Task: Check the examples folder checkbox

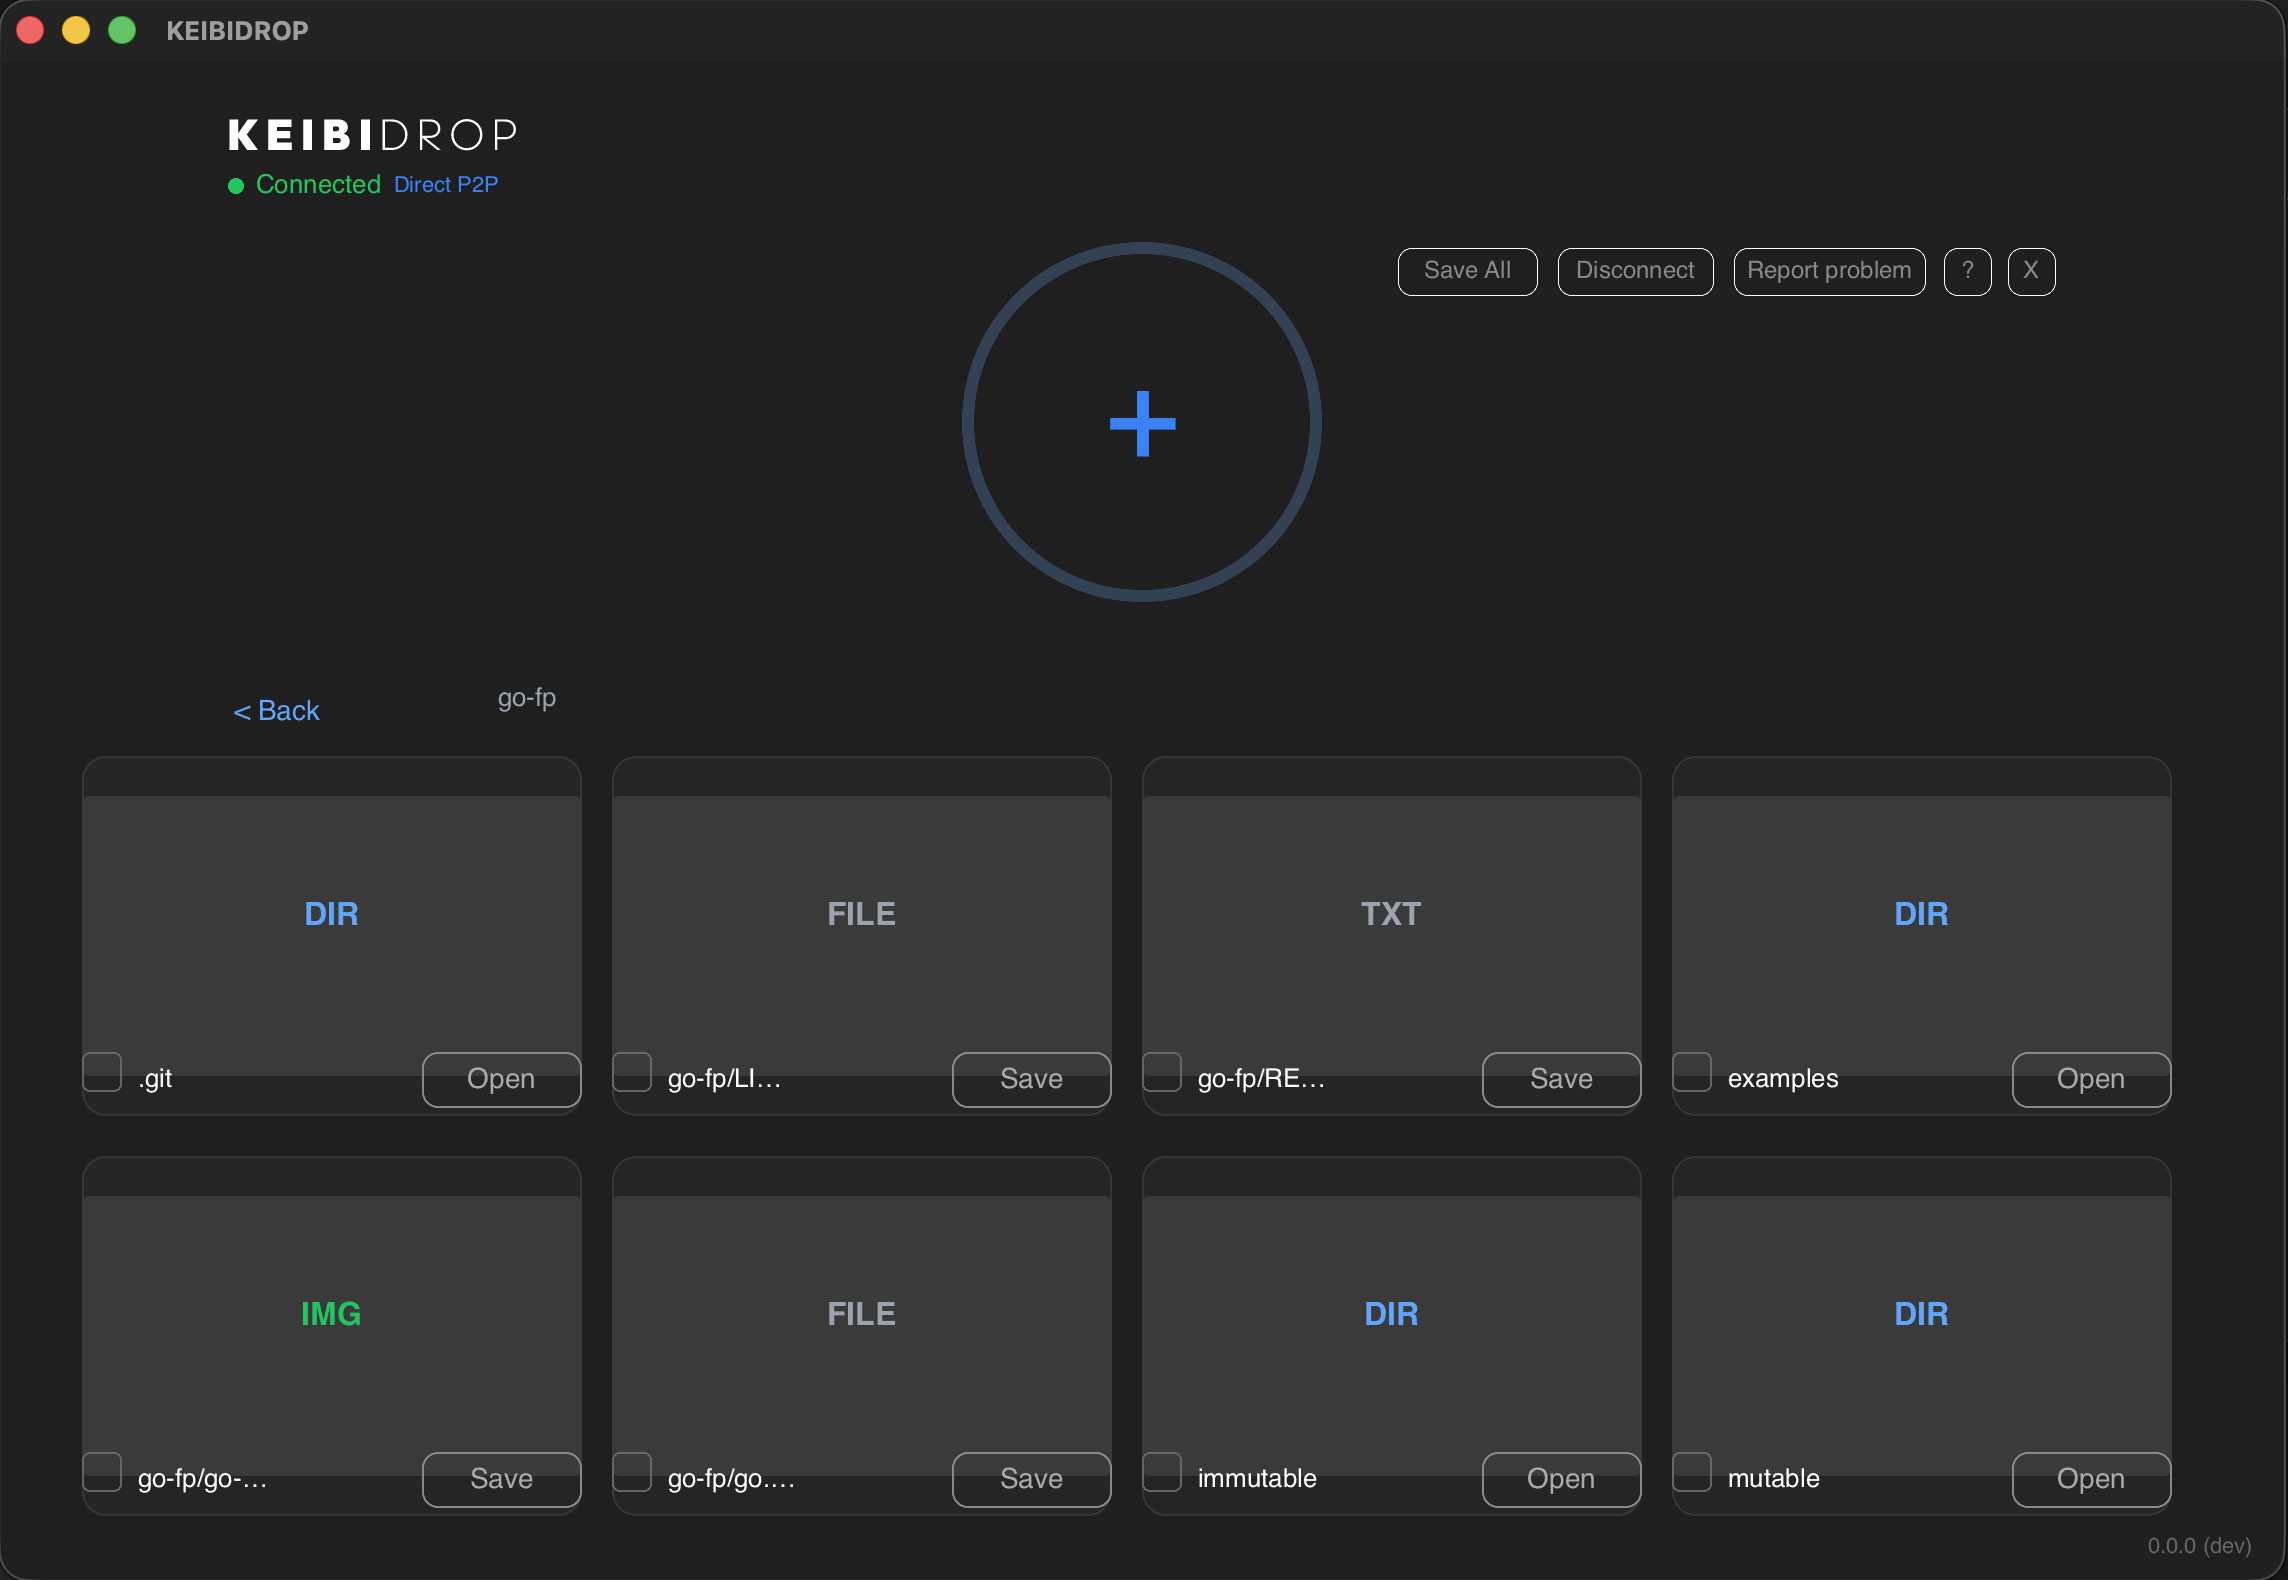Action: (x=1692, y=1072)
